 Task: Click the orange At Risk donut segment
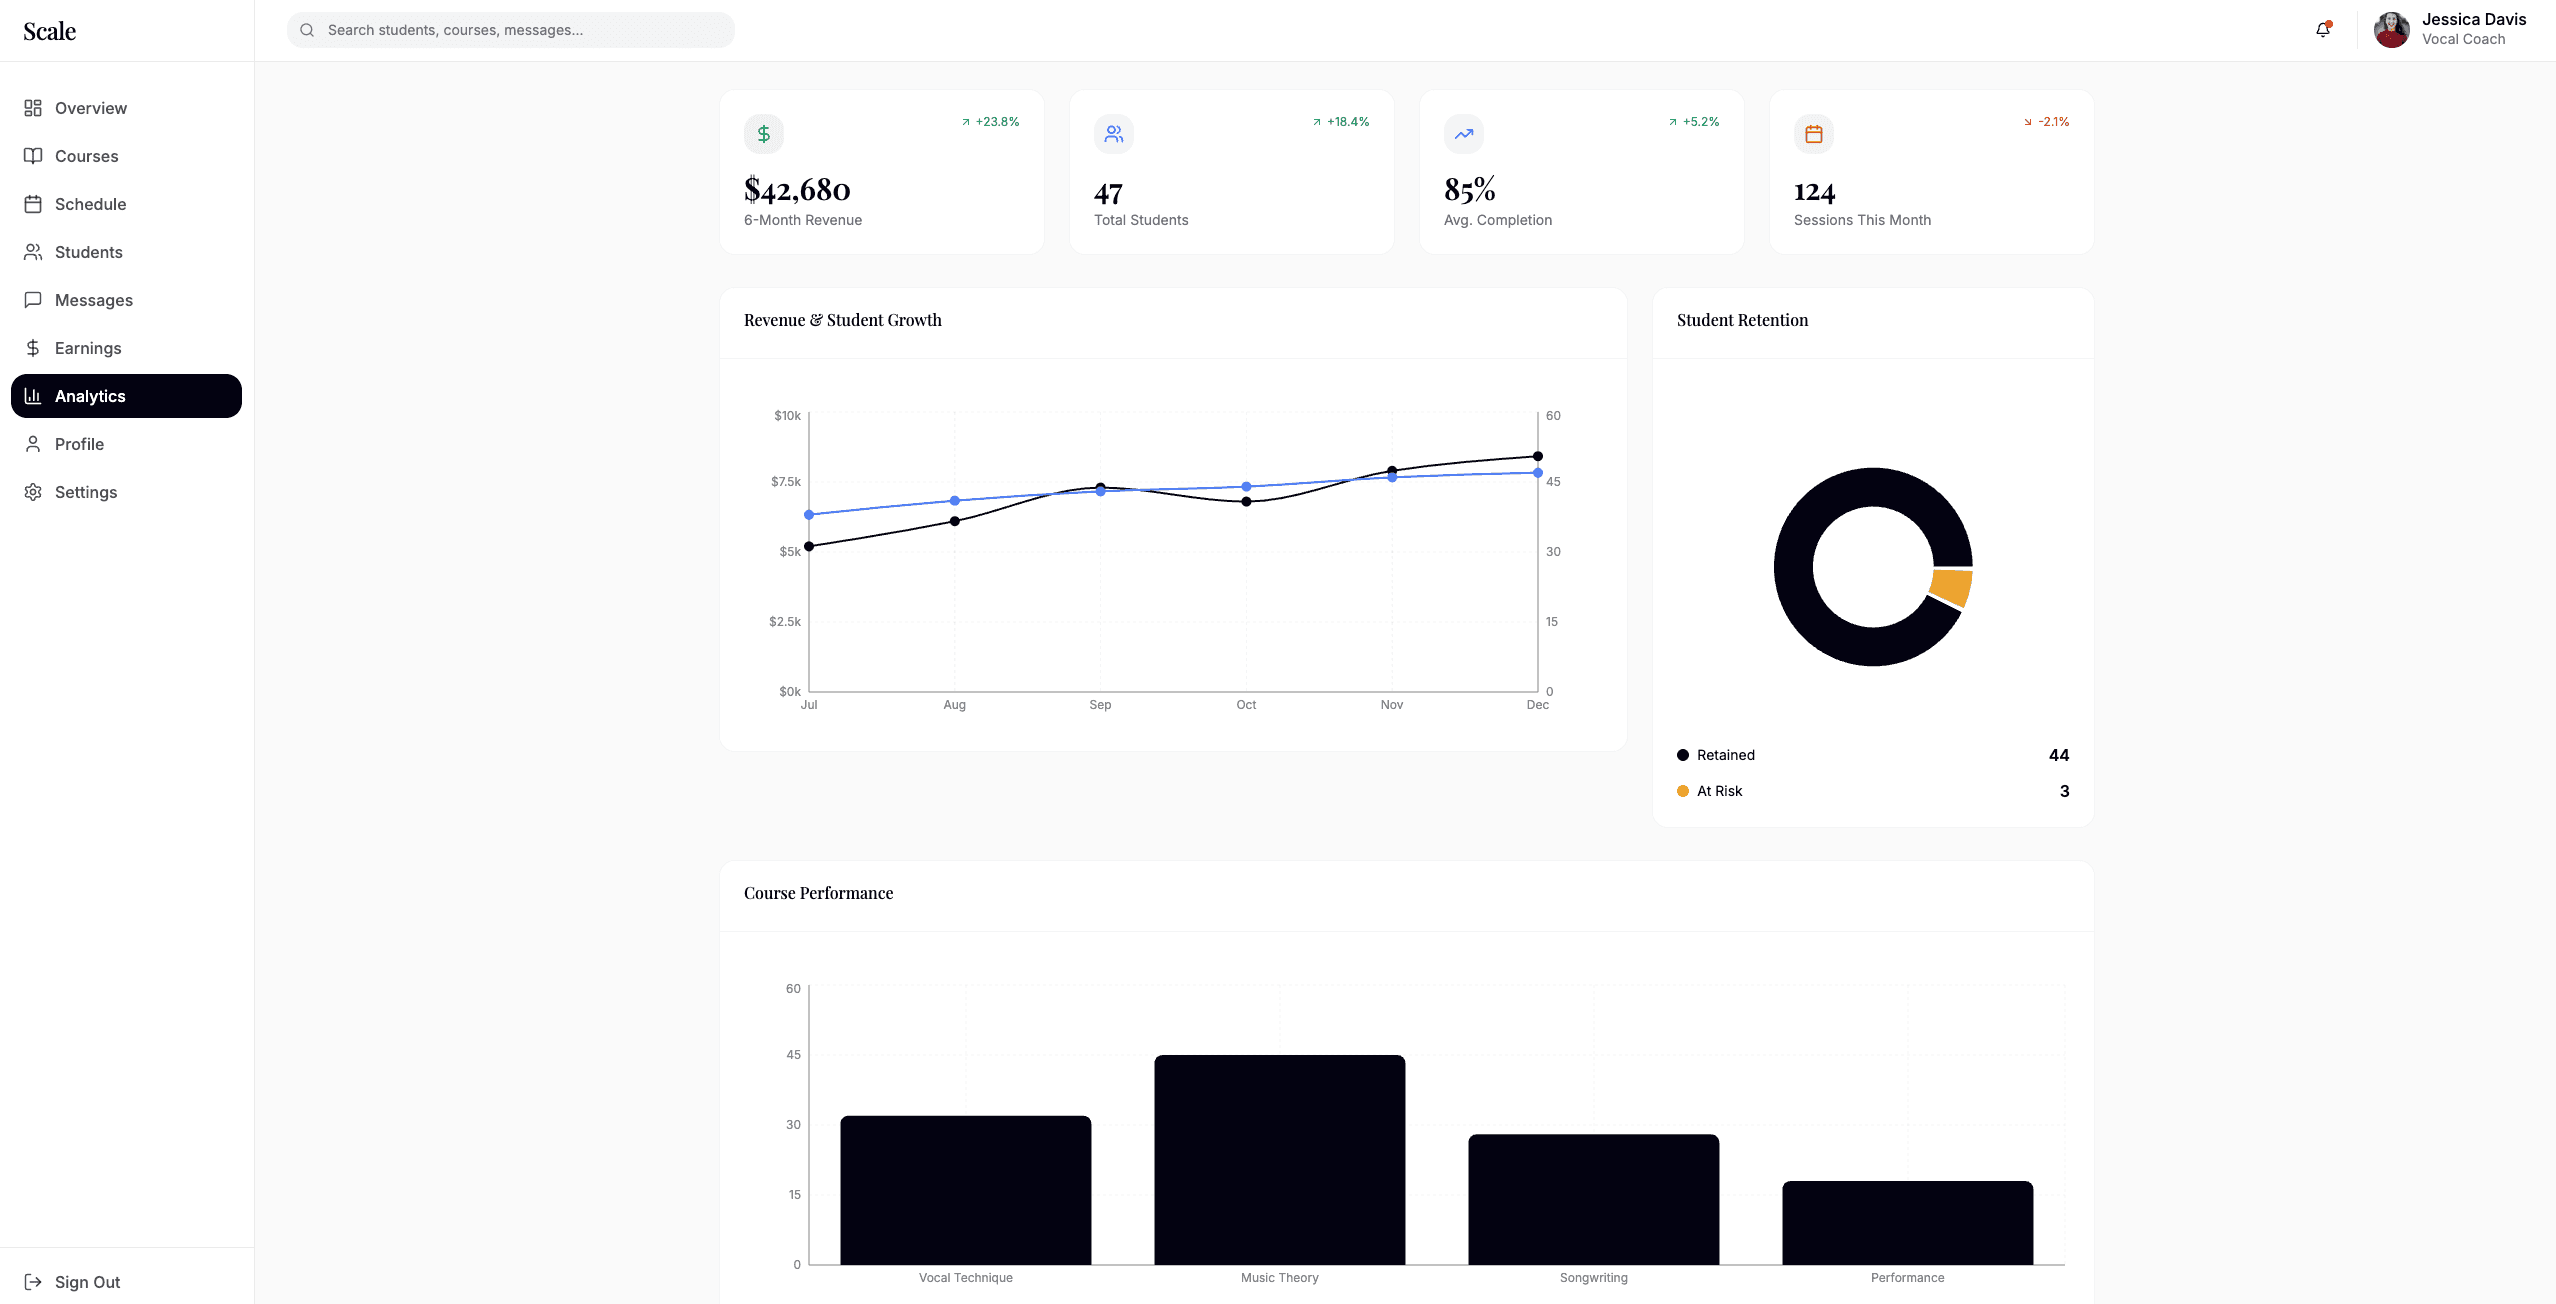(x=1951, y=587)
